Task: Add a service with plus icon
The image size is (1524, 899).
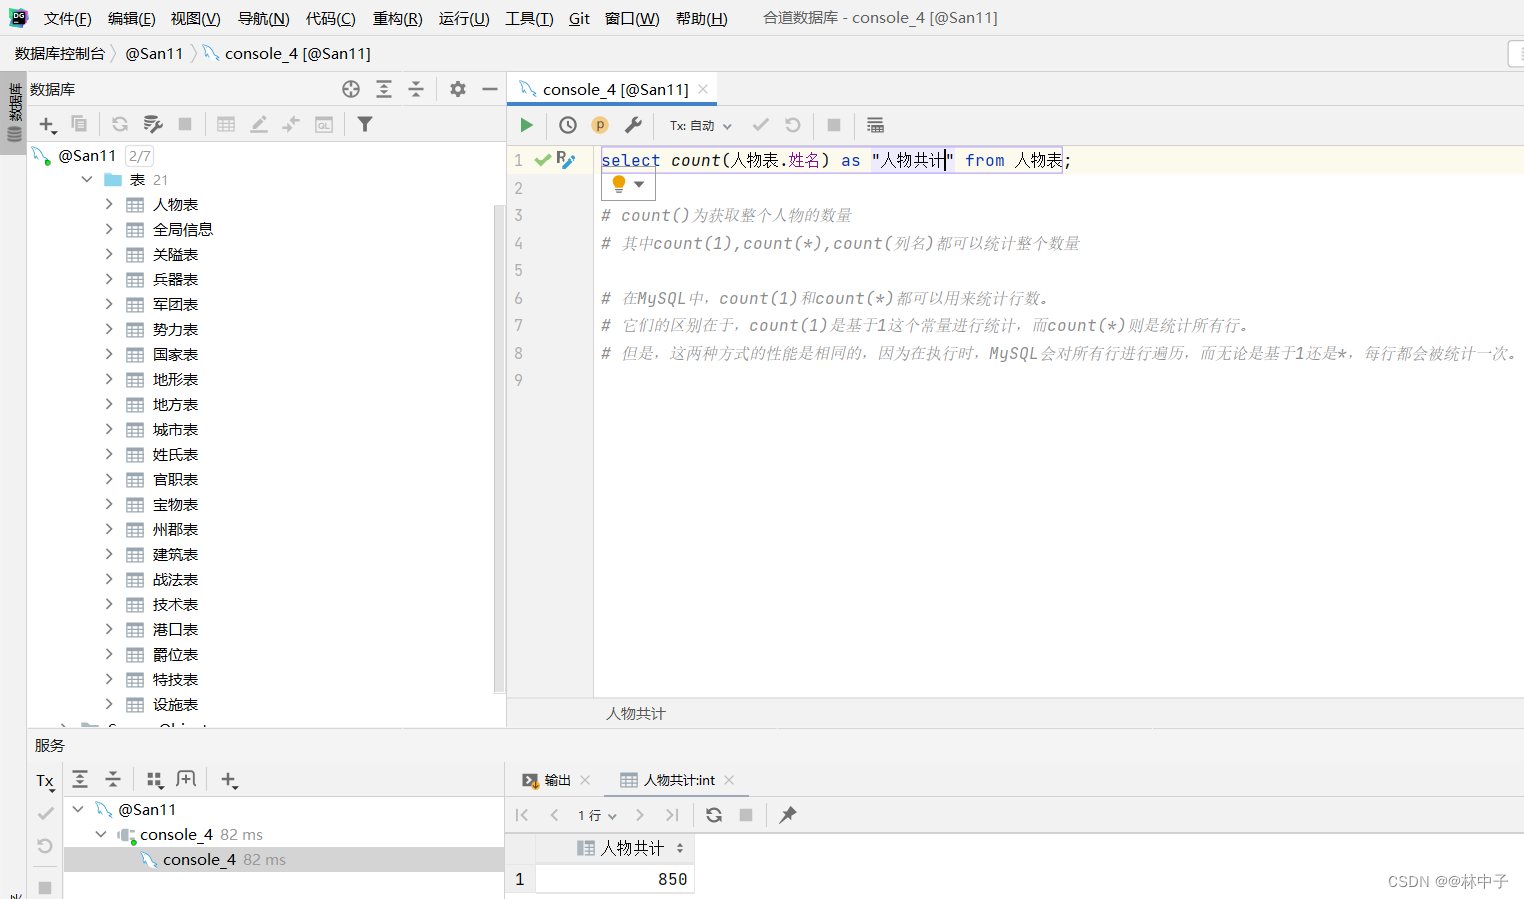Action: (x=228, y=779)
